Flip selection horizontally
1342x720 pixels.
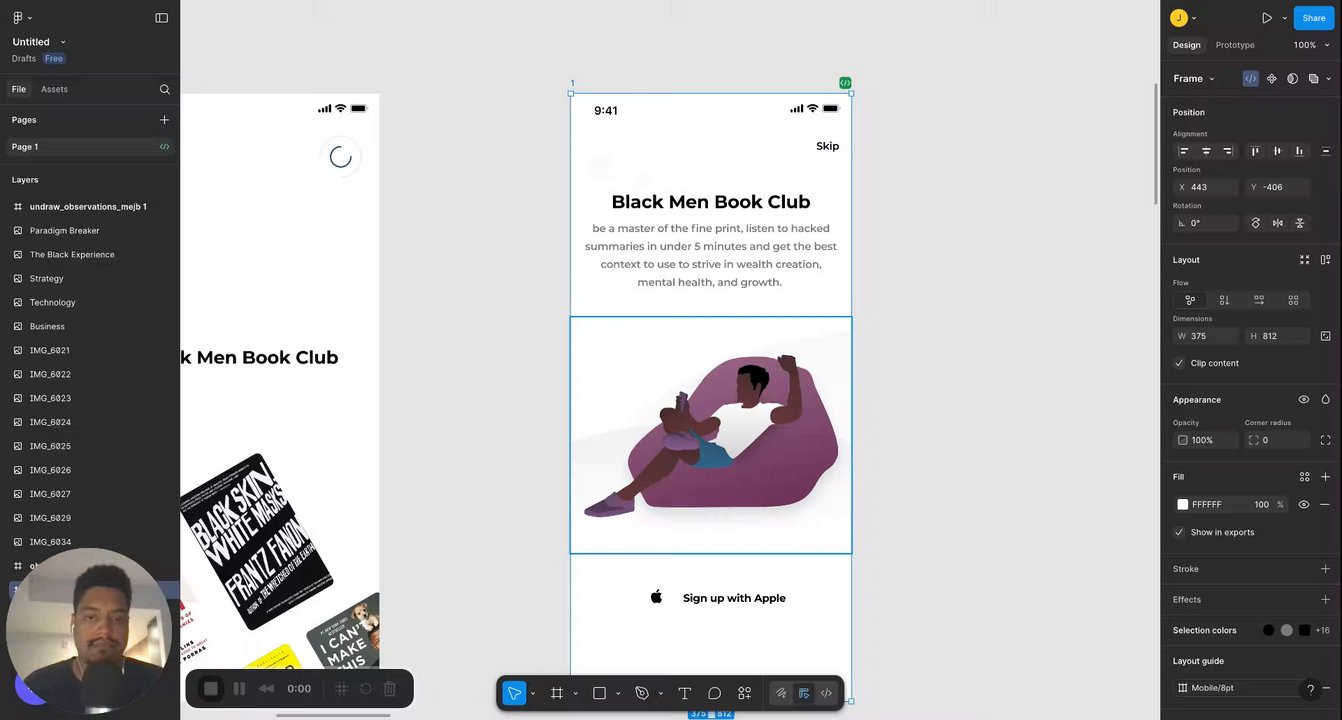pos(1278,223)
